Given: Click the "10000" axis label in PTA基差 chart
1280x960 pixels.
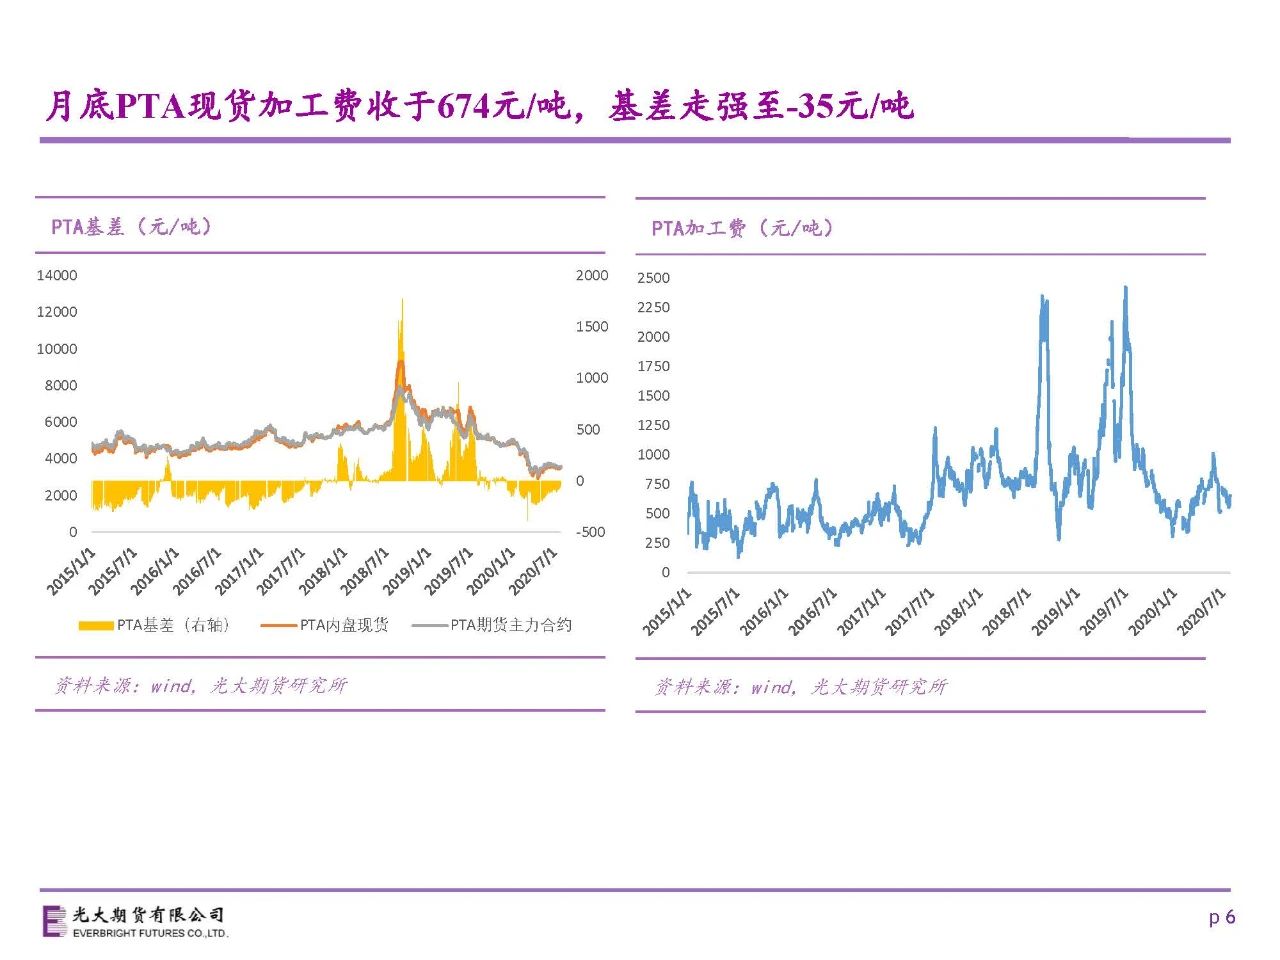Looking at the screenshot, I should click(57, 349).
